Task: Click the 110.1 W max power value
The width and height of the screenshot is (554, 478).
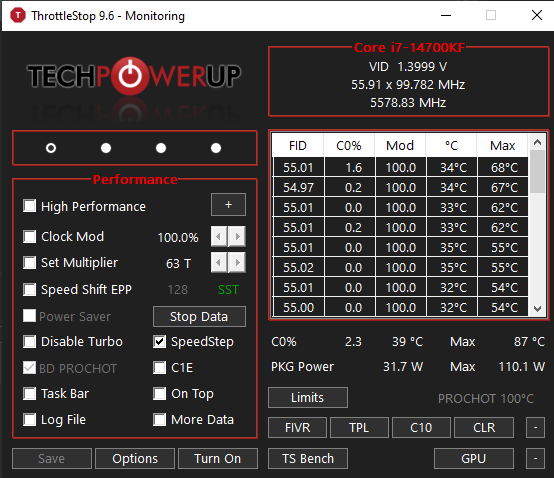Action: (x=521, y=367)
